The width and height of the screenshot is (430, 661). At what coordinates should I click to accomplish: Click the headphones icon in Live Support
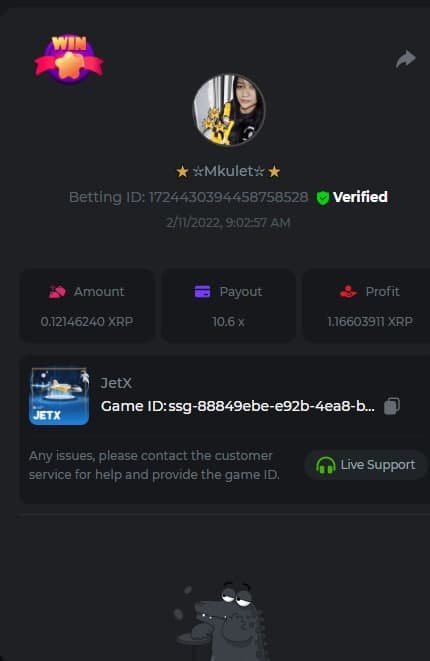pos(325,465)
